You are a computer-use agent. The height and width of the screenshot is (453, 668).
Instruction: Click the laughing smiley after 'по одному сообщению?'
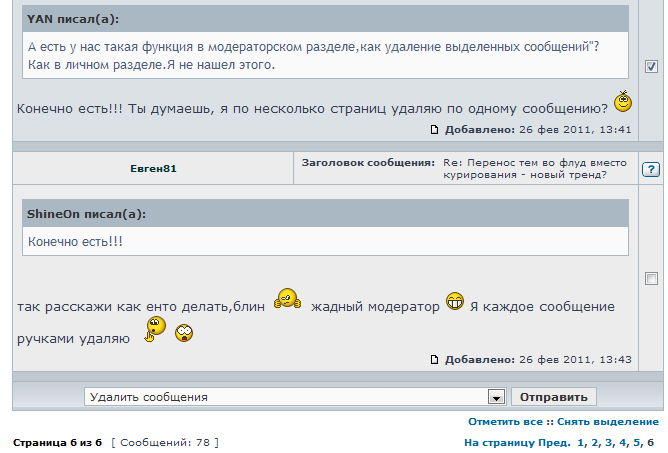point(623,101)
